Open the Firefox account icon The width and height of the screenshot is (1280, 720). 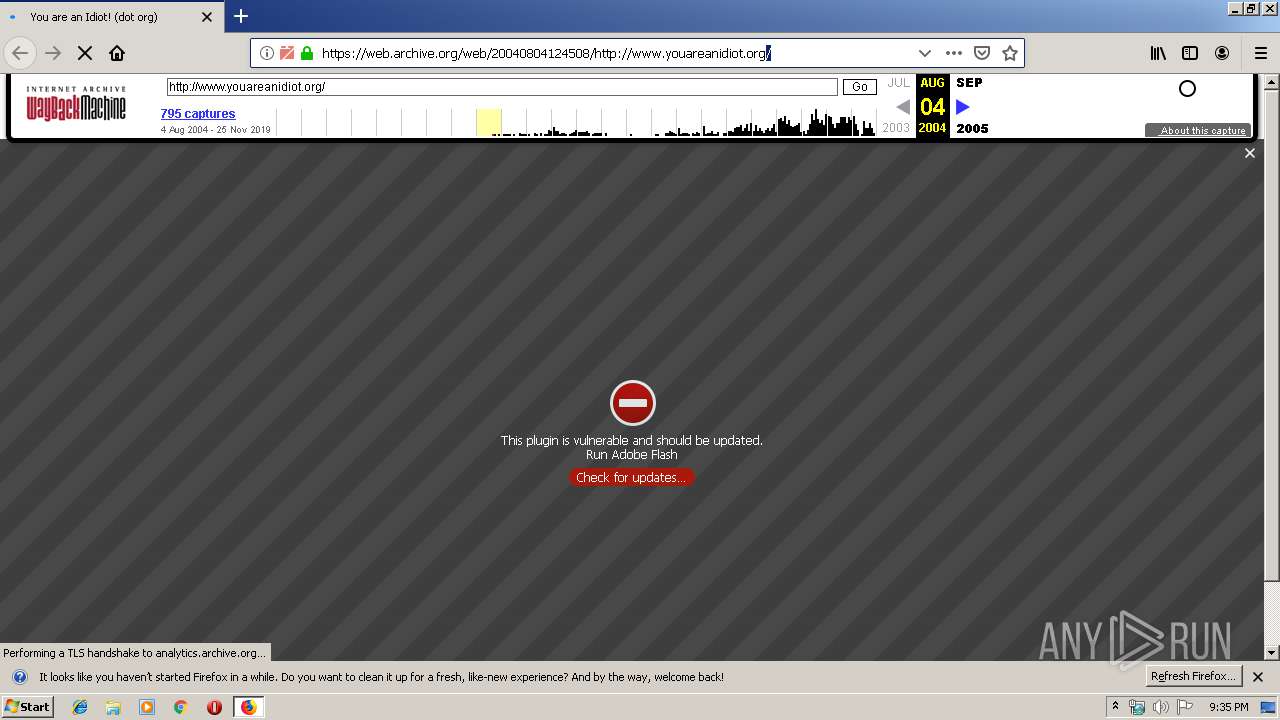tap(1222, 53)
